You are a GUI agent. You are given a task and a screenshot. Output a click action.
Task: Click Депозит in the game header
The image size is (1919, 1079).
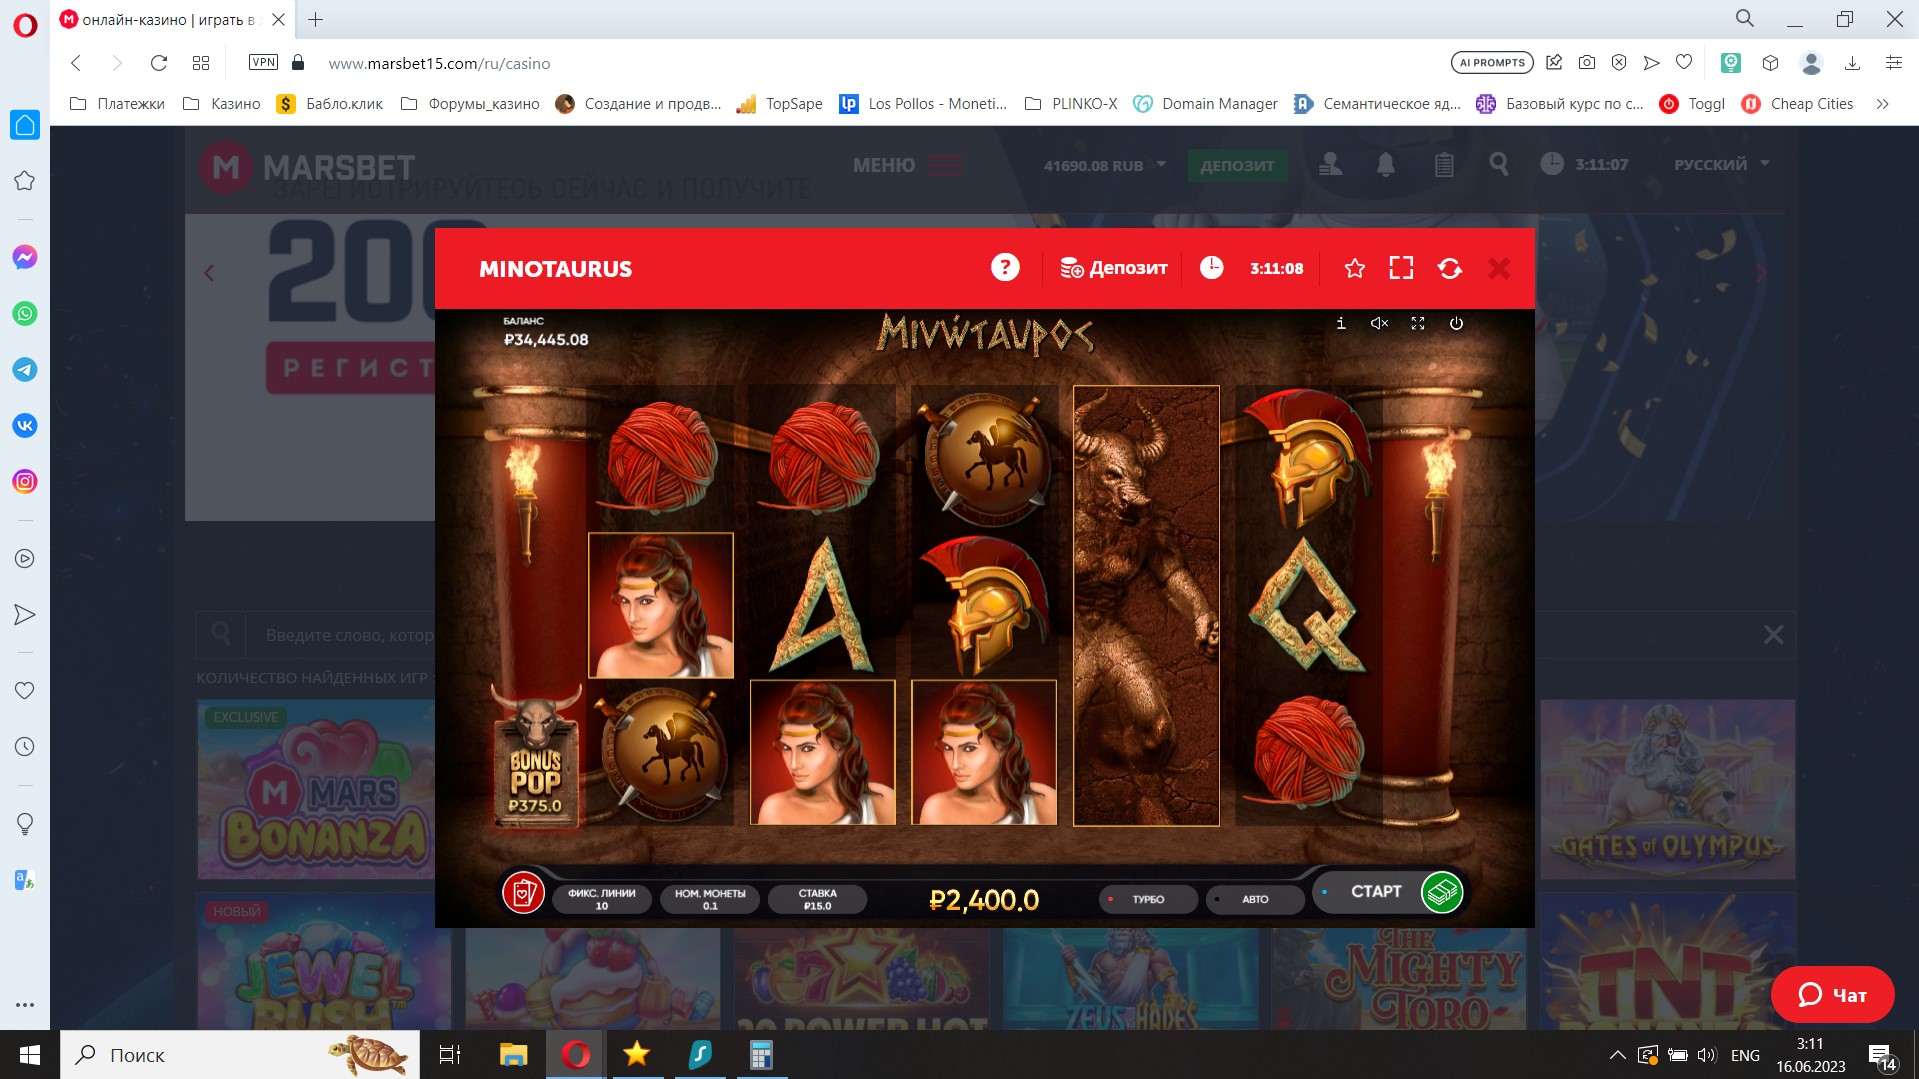[1113, 268]
